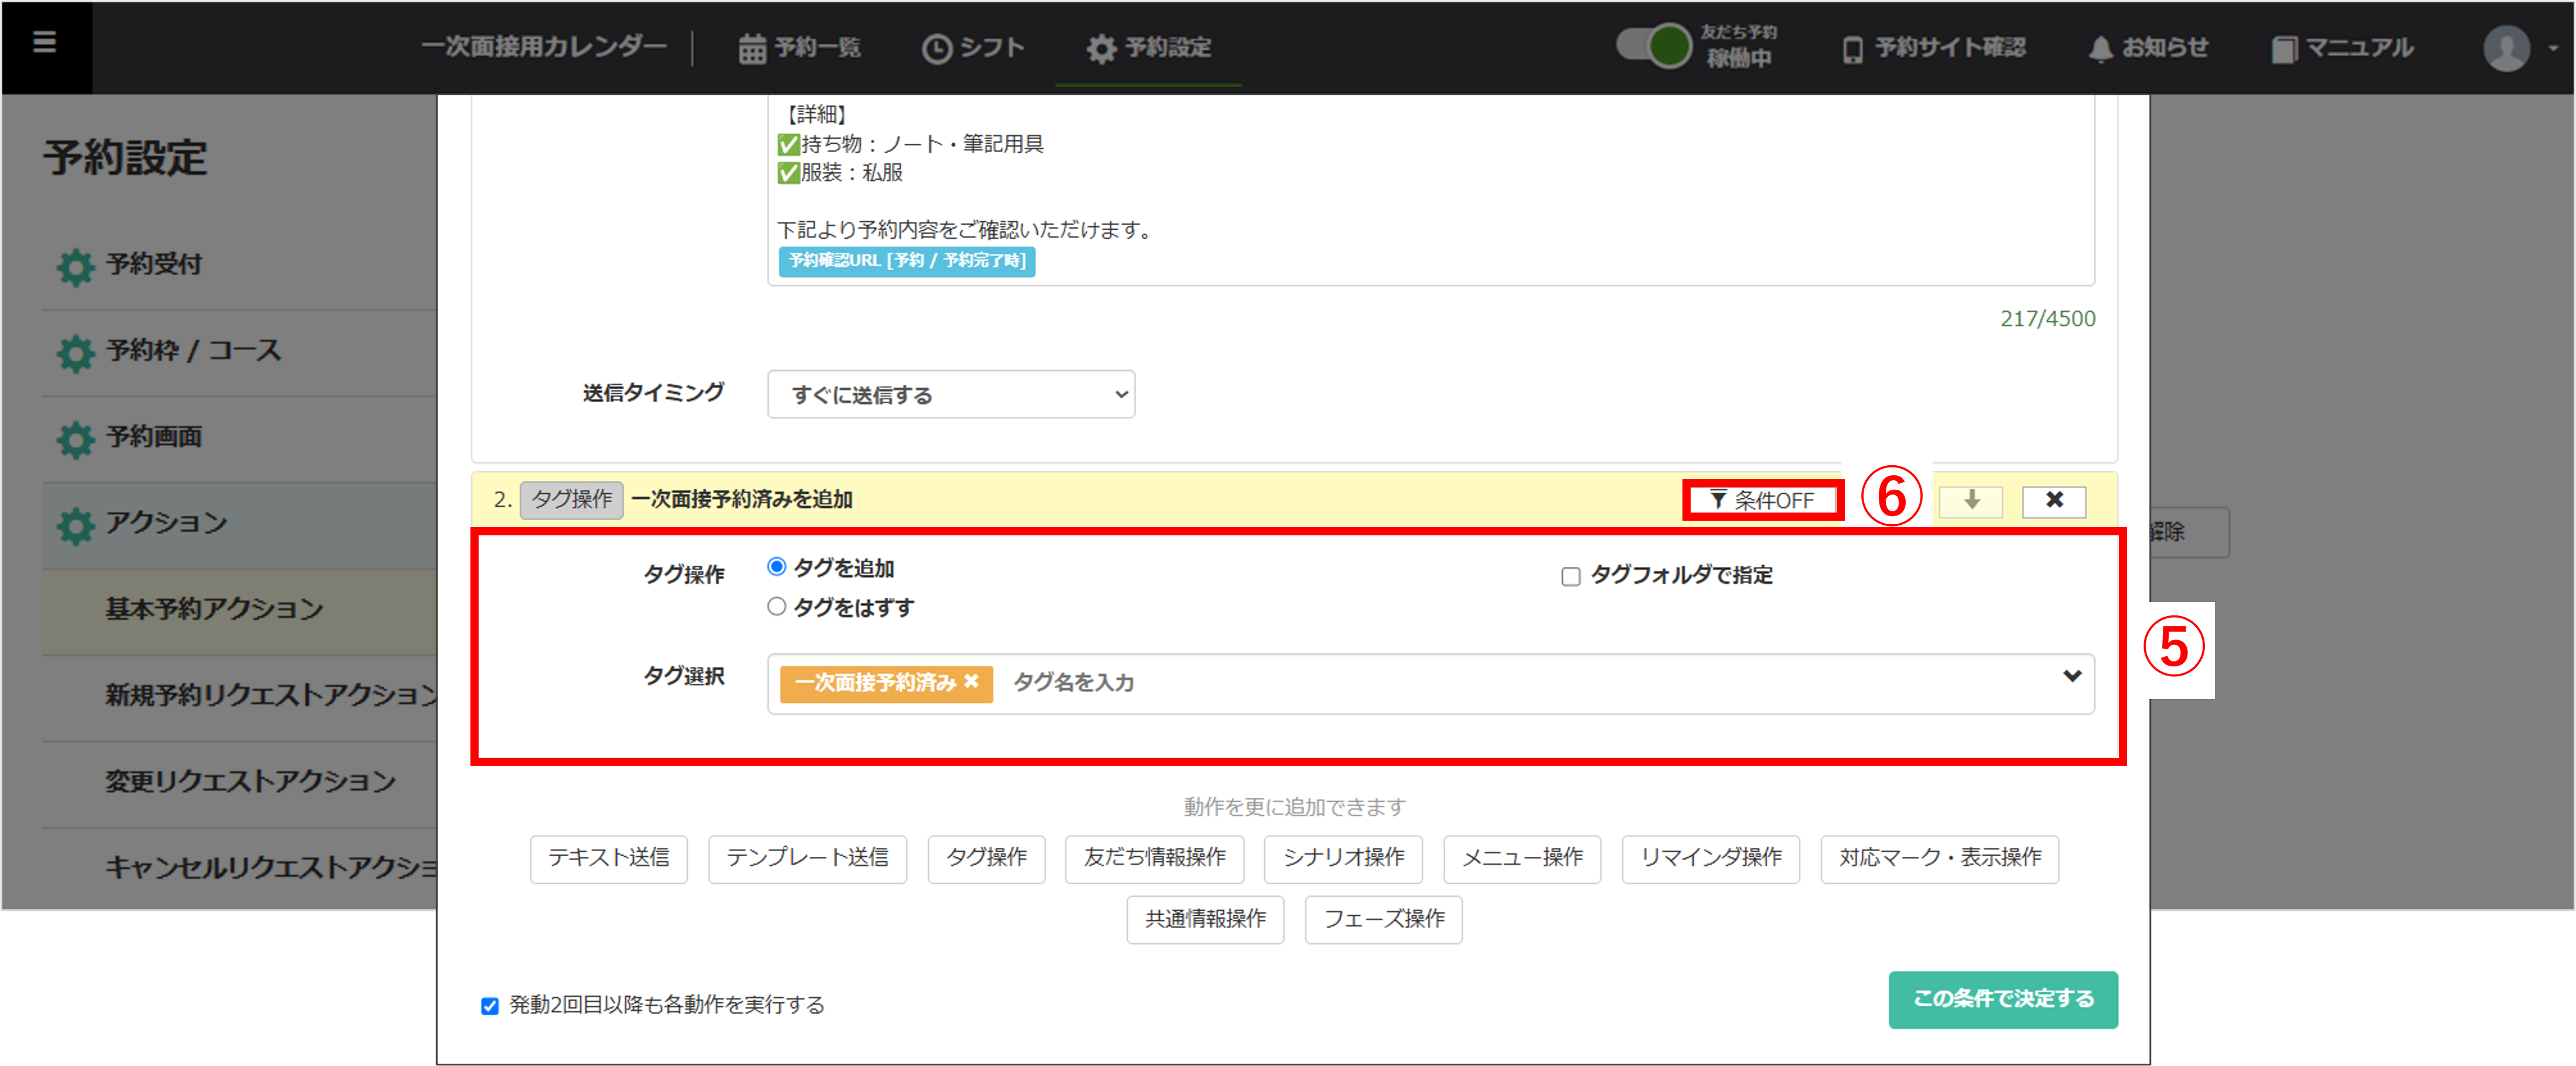Open the dropdown caret beside the user avatar
Image resolution: width=2576 pixels, height=1066 pixels.
click(2552, 48)
